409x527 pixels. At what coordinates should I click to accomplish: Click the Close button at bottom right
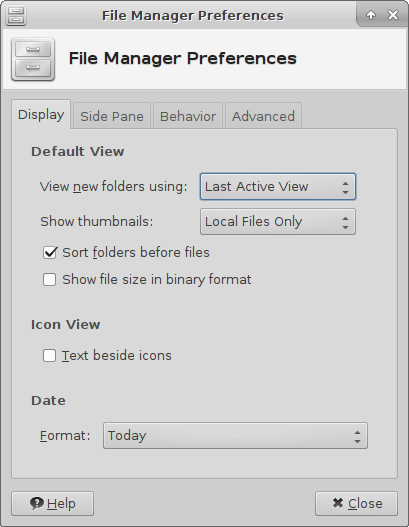(356, 503)
